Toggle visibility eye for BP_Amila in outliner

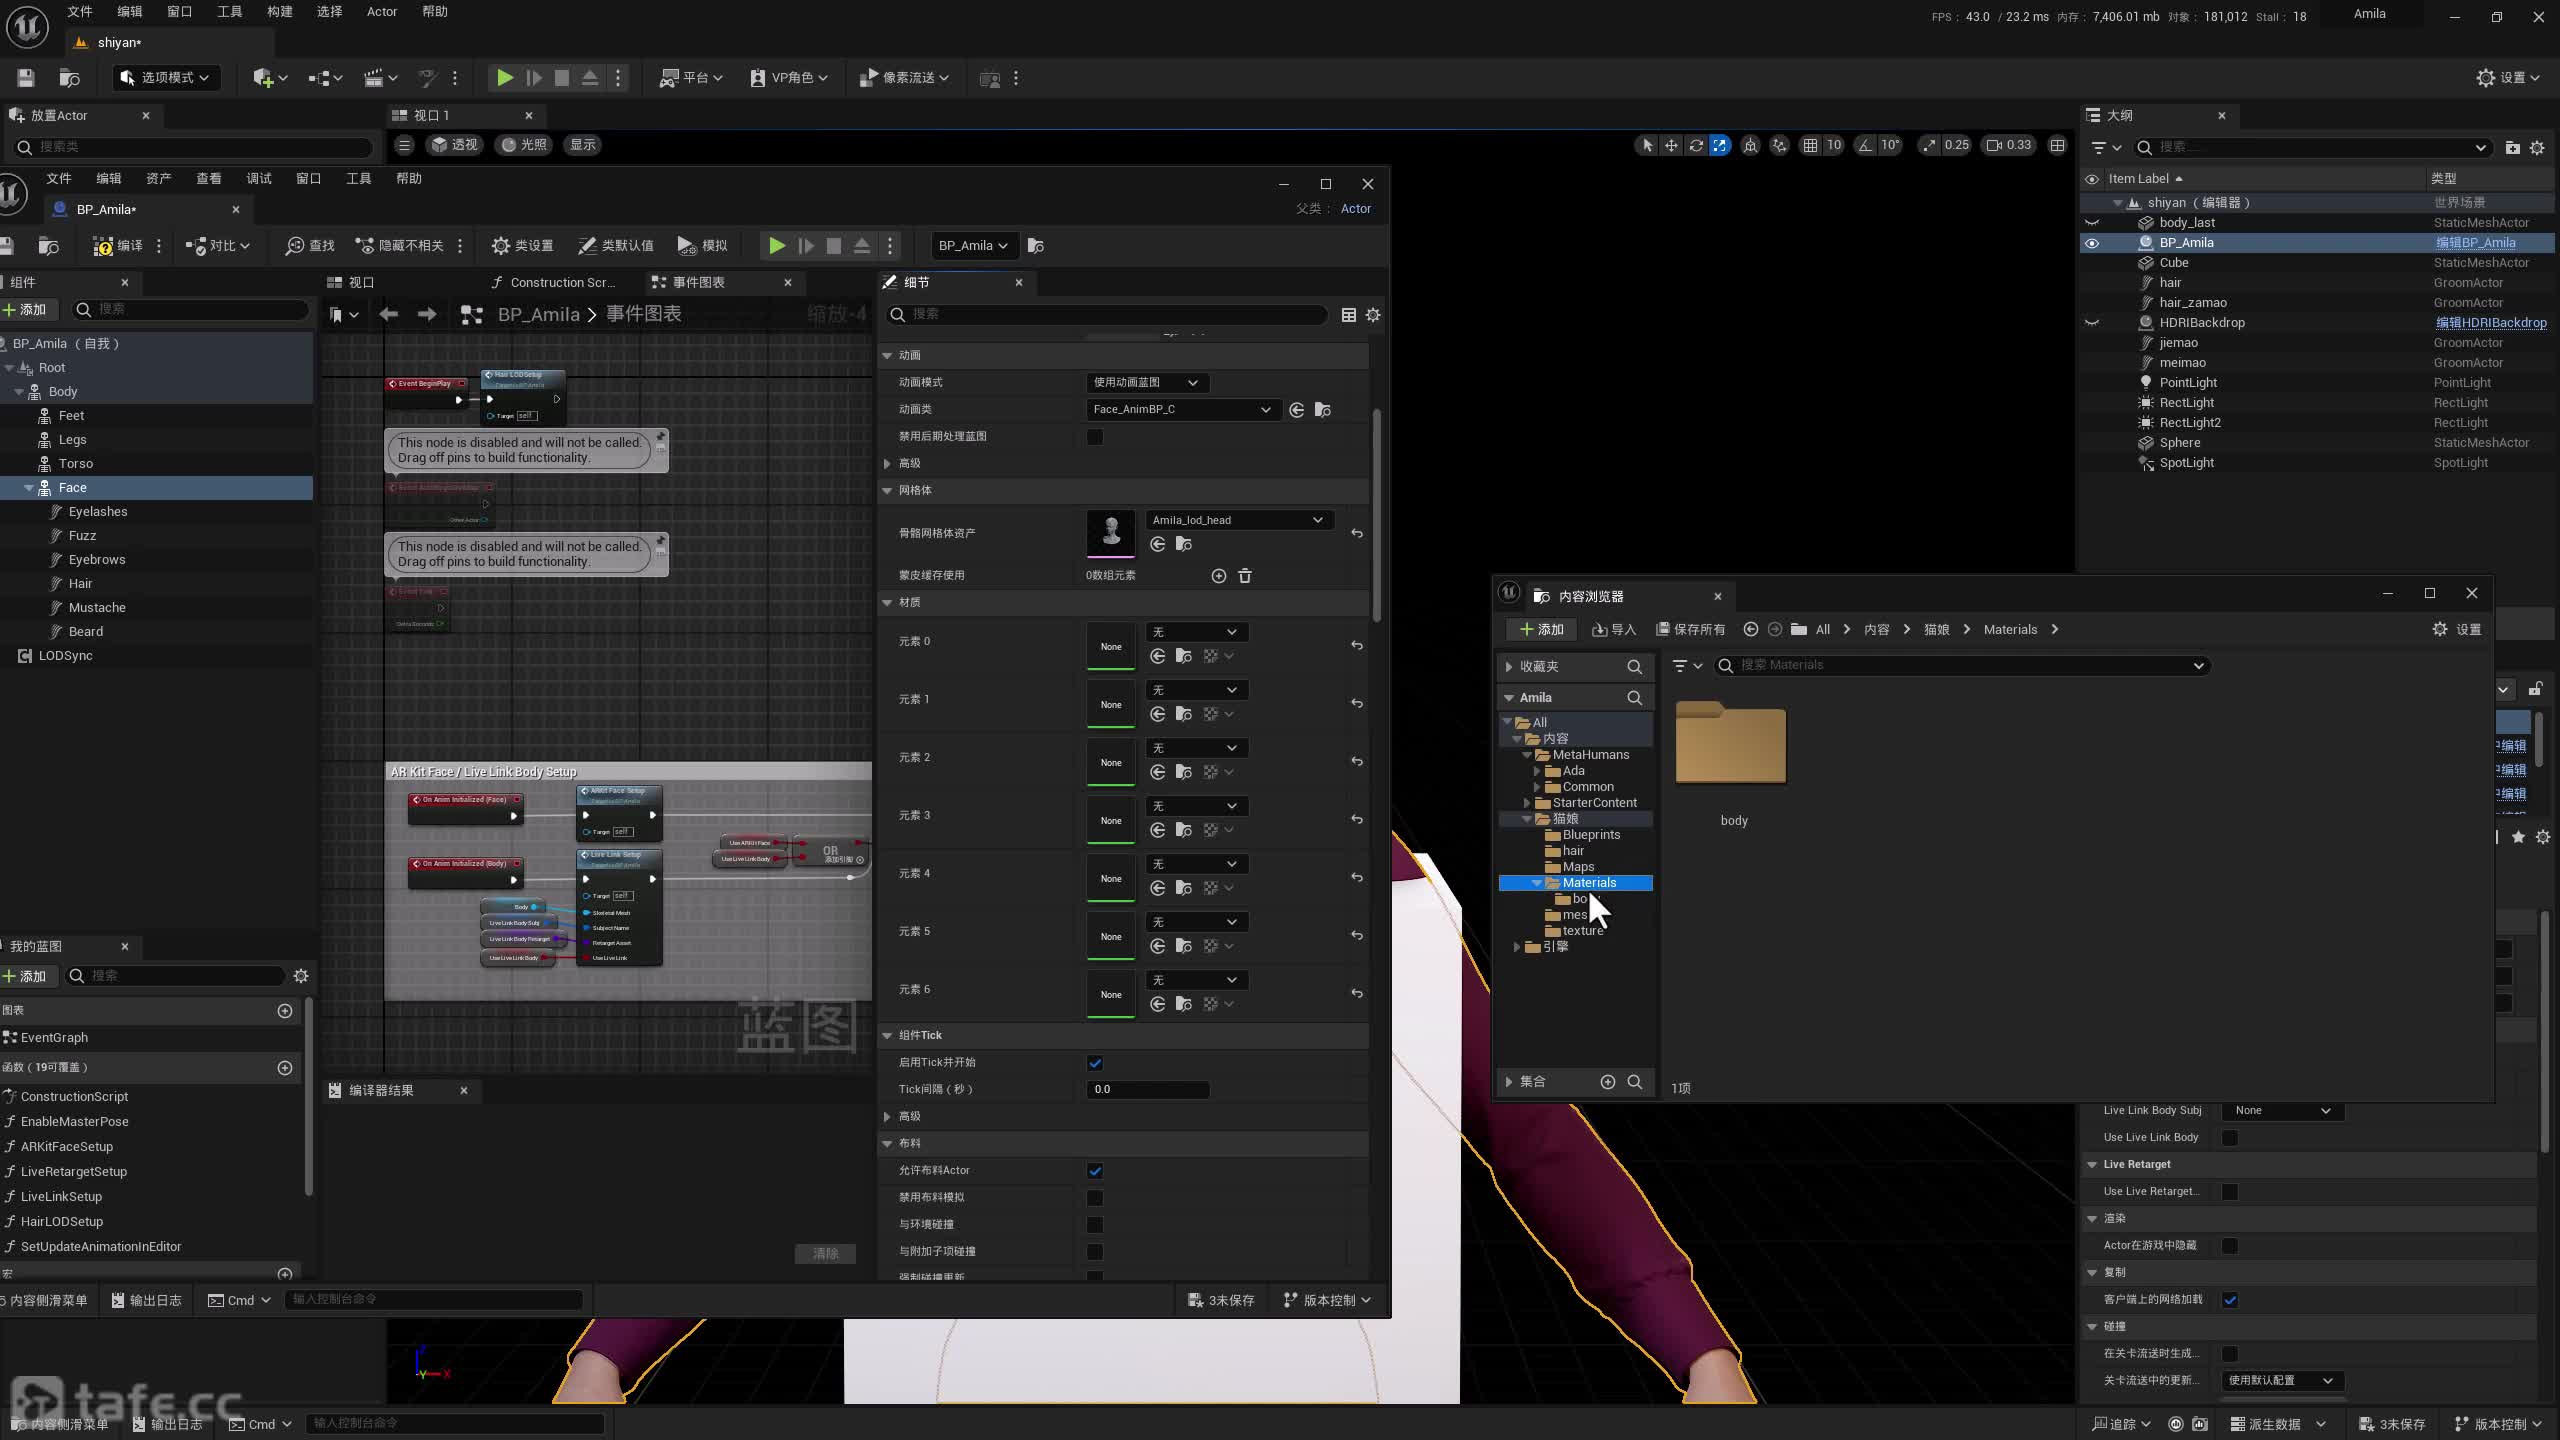click(2092, 243)
